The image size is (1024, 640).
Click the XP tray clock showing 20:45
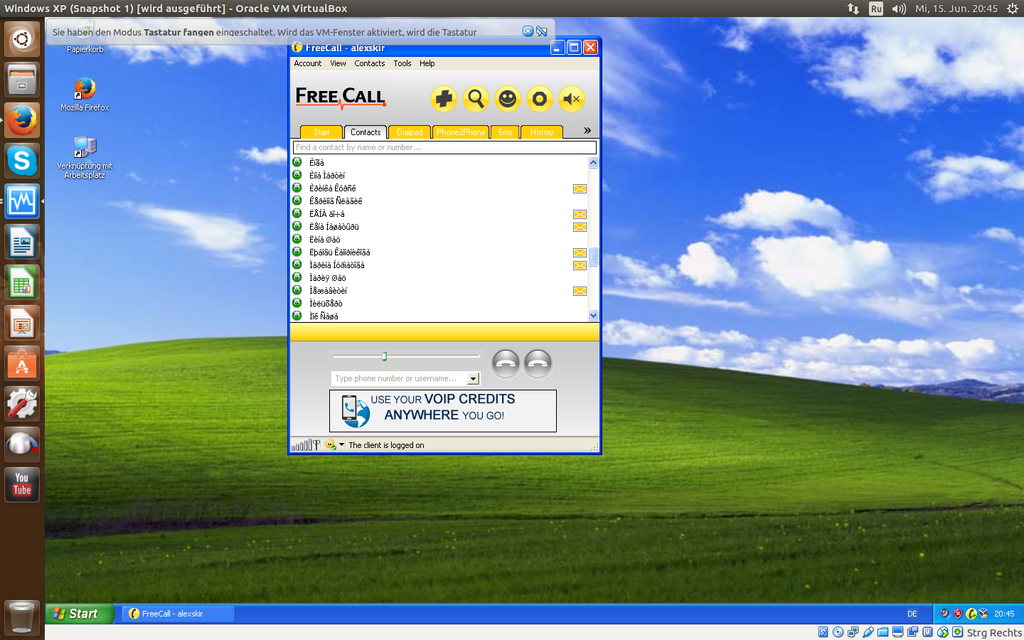point(1004,614)
